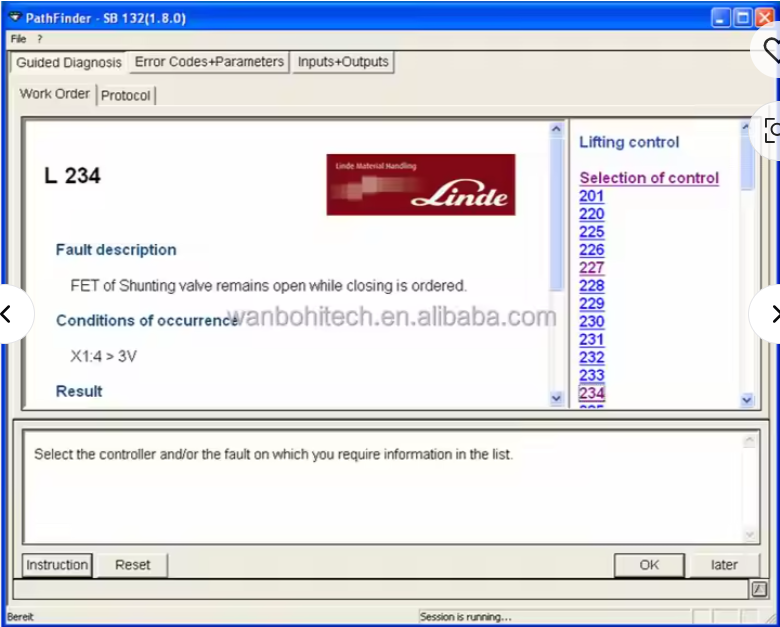Image resolution: width=780 pixels, height=627 pixels.
Task: Click the later button
Action: pos(724,565)
